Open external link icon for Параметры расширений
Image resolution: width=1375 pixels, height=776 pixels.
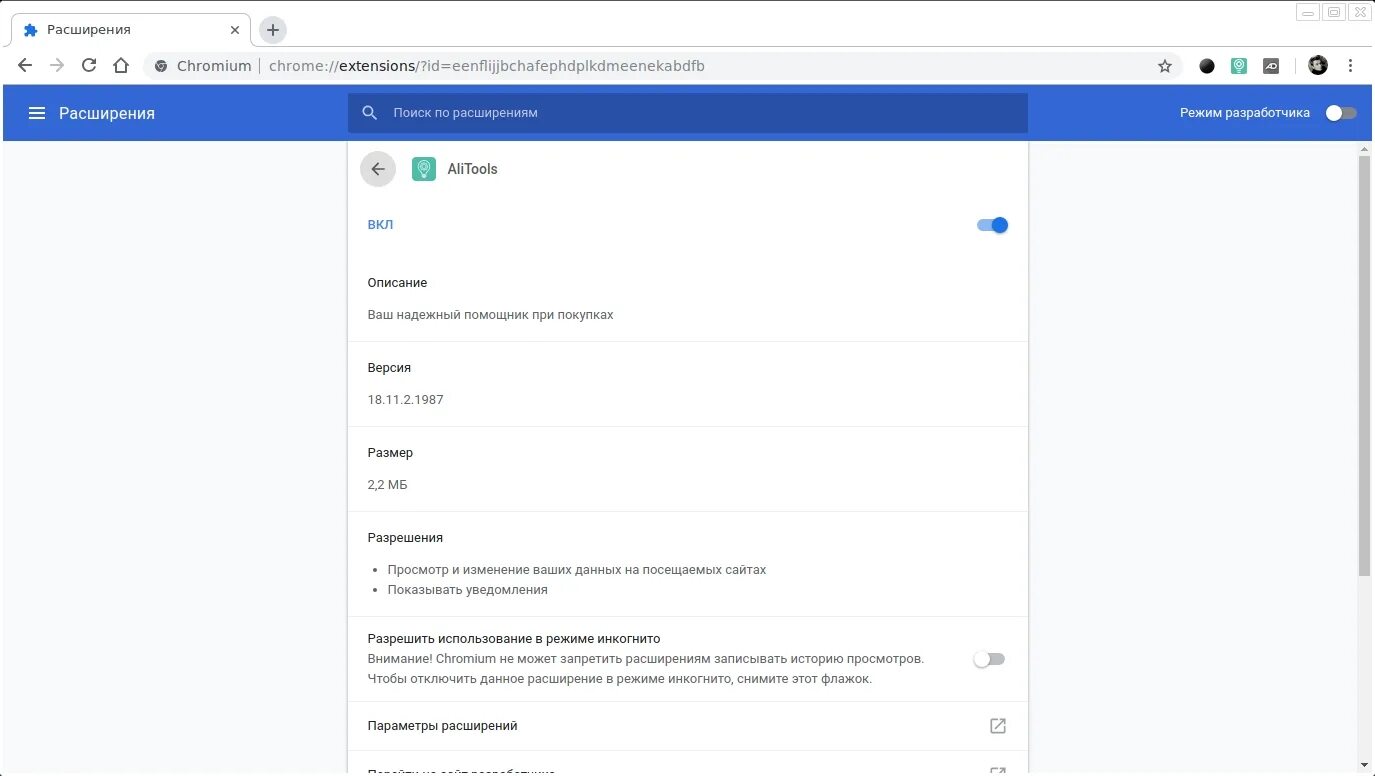[x=997, y=726]
